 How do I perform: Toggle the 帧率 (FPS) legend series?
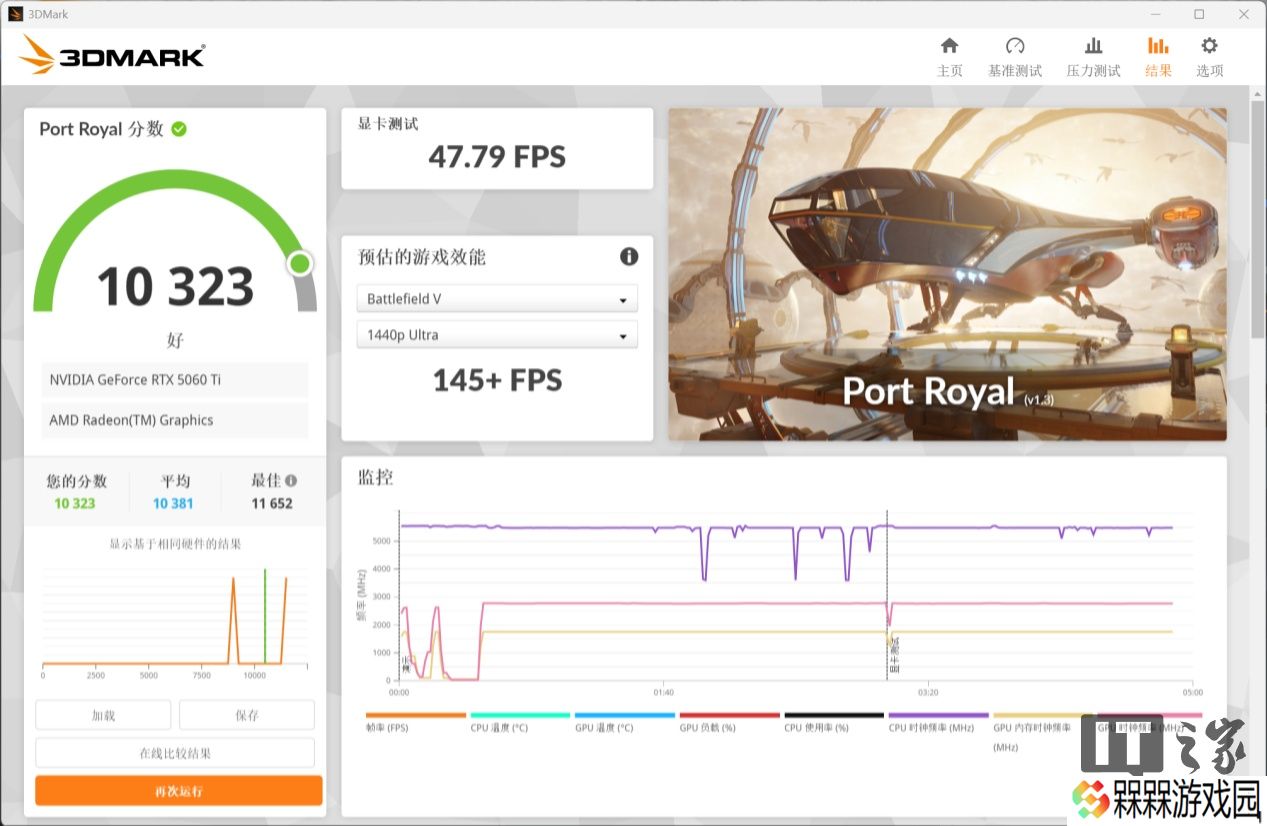[x=415, y=722]
